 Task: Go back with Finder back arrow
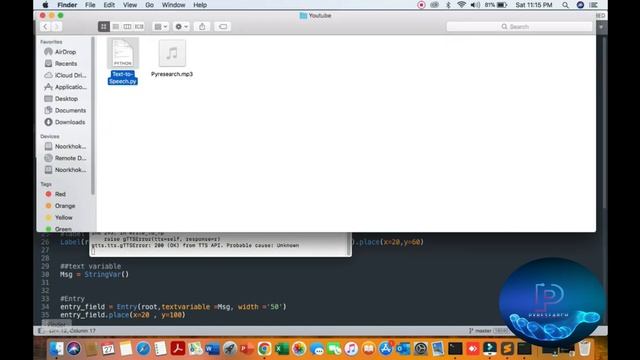(x=45, y=27)
